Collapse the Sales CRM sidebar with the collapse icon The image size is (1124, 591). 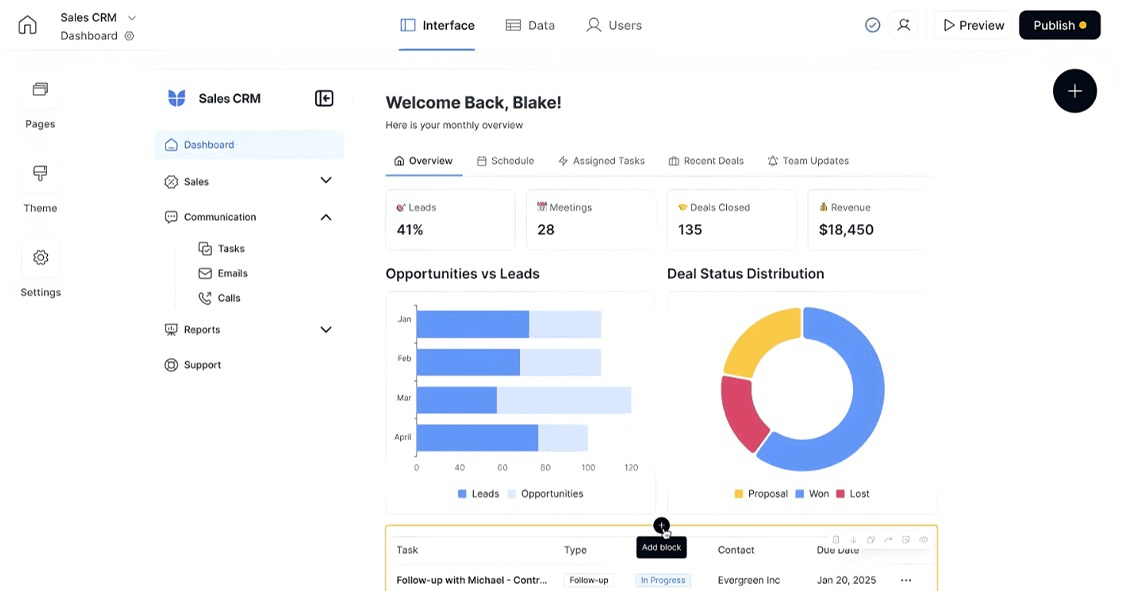coord(323,97)
